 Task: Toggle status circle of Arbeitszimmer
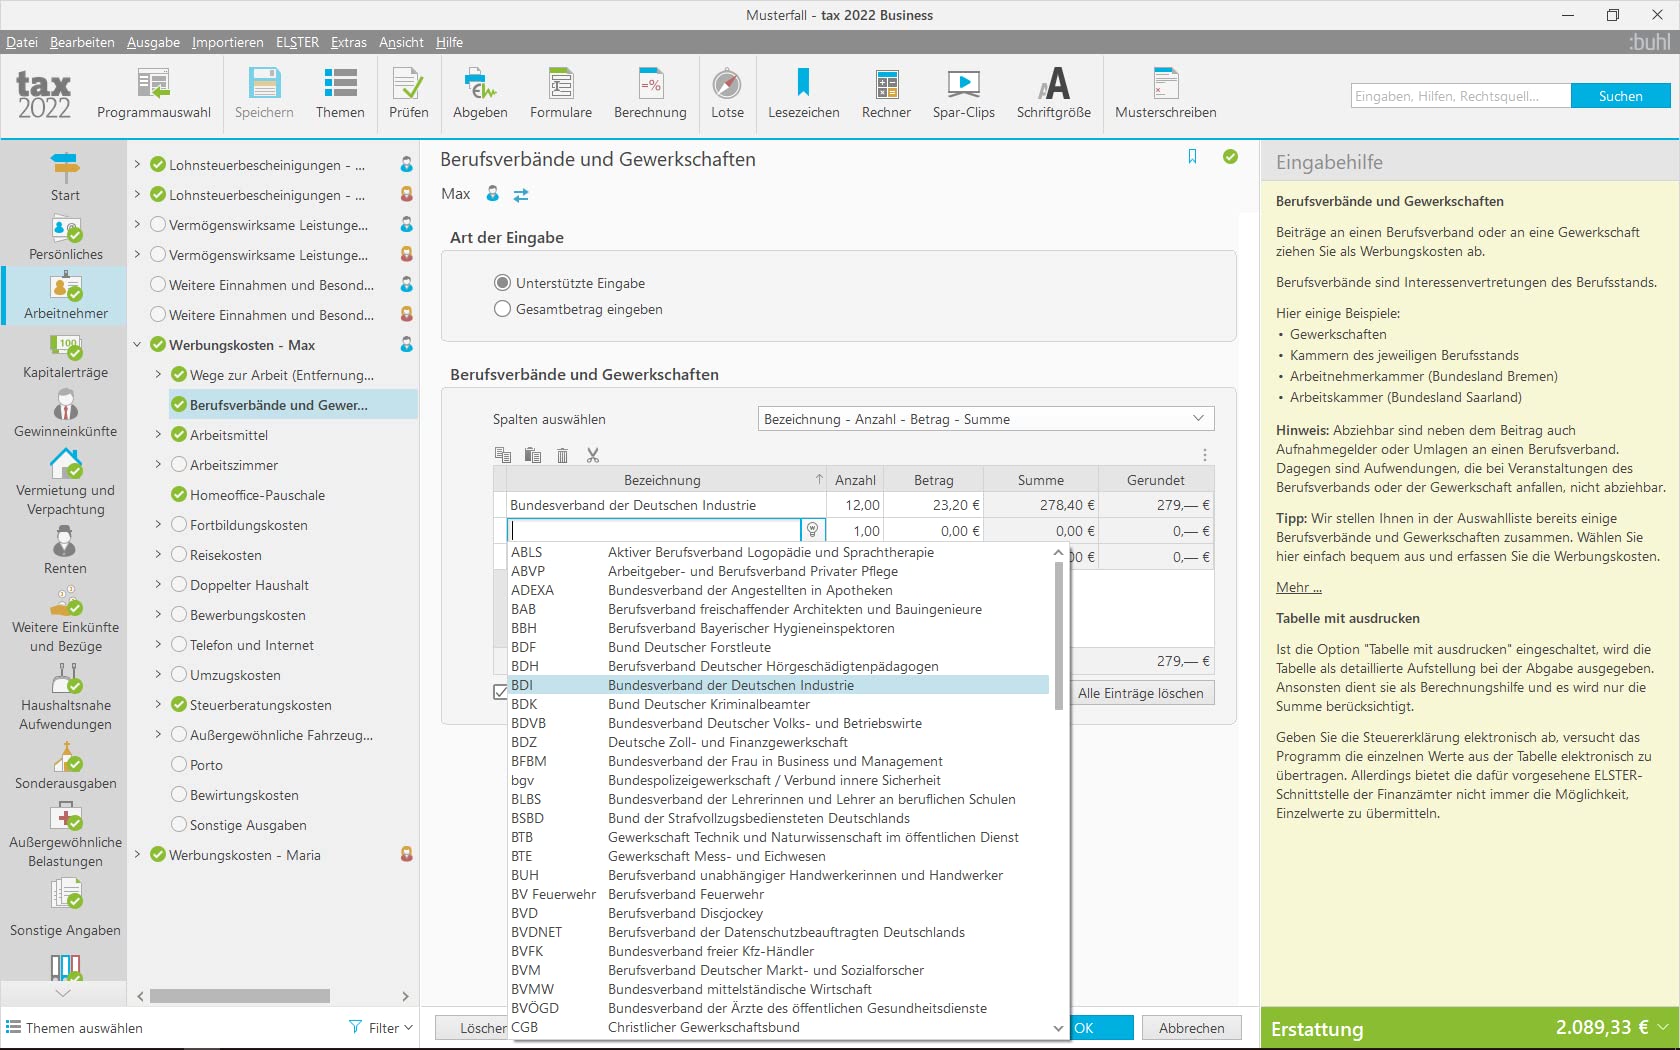pos(179,465)
